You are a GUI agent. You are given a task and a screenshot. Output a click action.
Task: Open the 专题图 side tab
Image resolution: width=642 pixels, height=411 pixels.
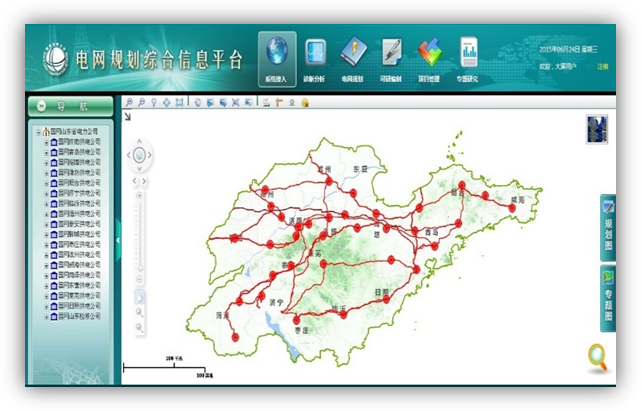point(608,298)
